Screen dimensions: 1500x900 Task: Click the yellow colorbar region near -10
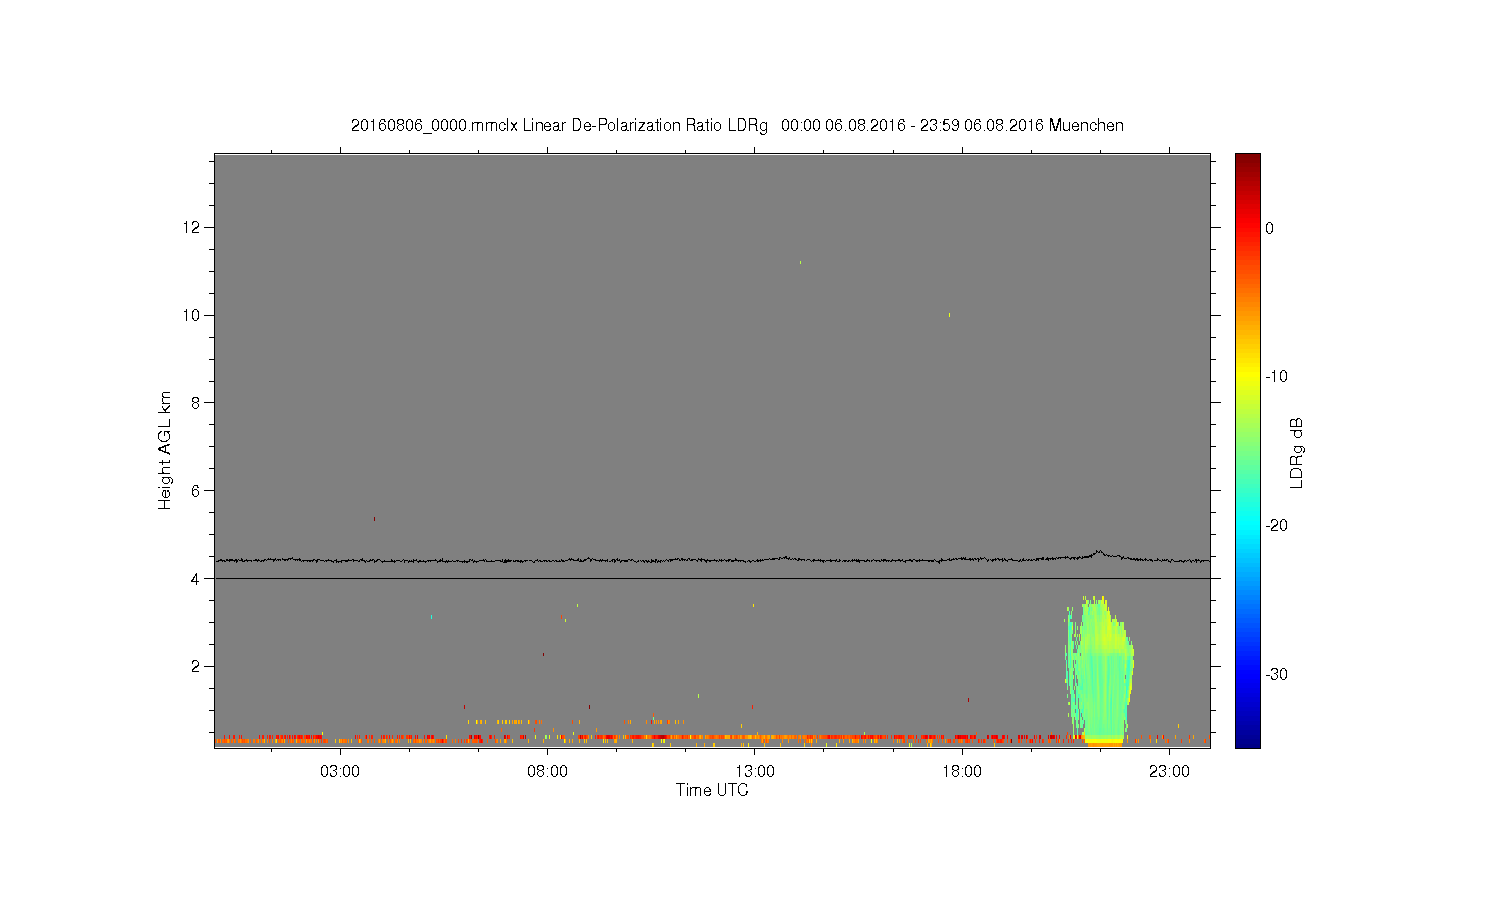pos(1248,377)
